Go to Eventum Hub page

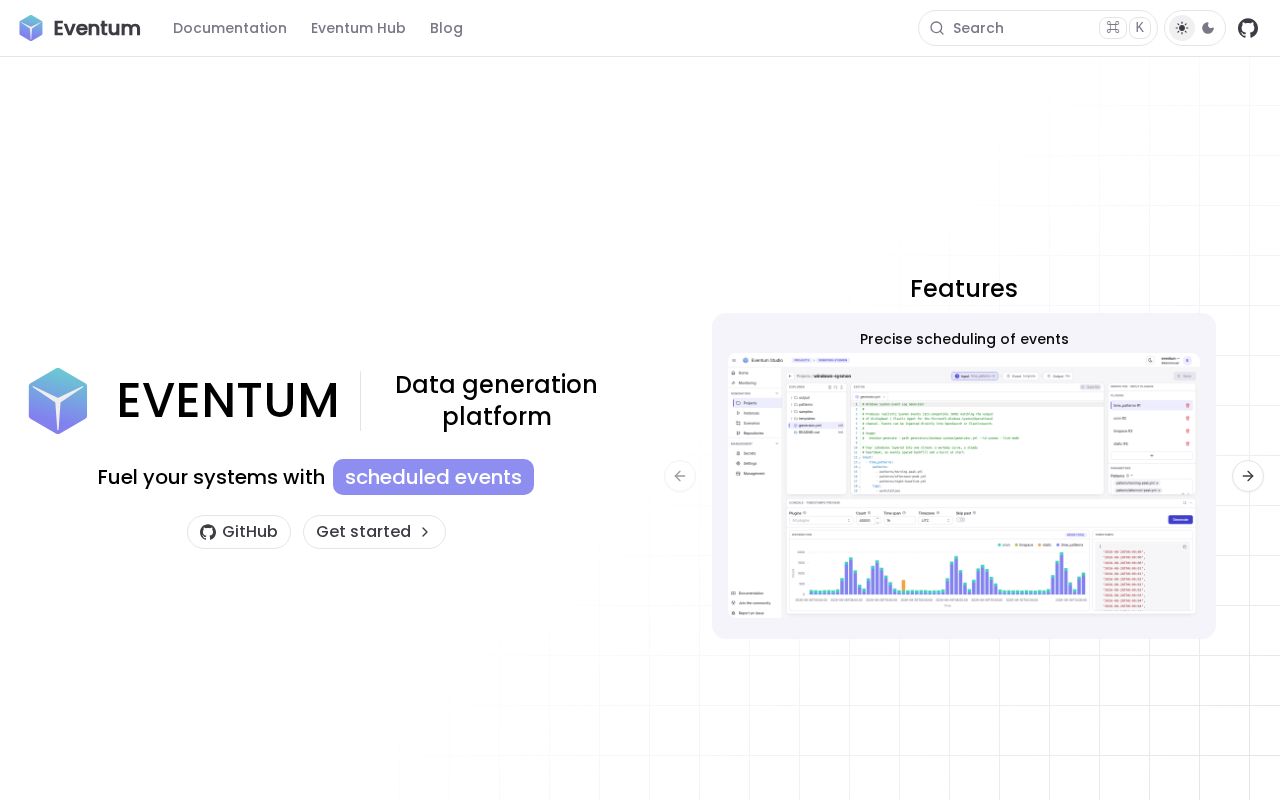tap(358, 28)
